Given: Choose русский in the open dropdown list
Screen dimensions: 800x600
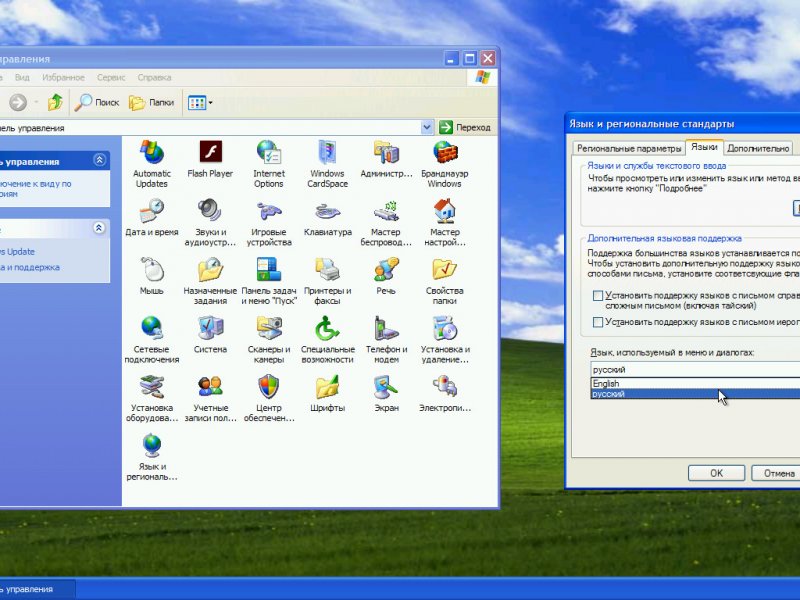Looking at the screenshot, I should click(x=695, y=393).
